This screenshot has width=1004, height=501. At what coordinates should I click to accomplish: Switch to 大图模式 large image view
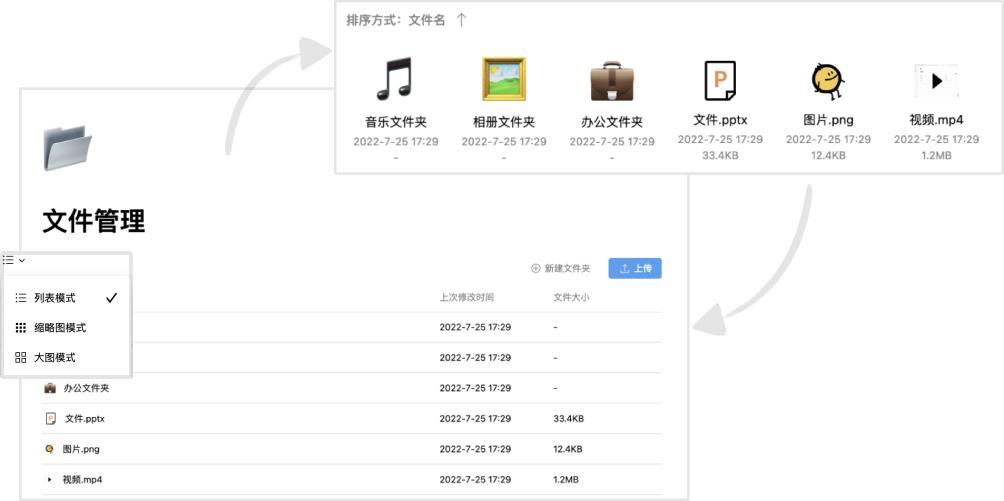coord(55,357)
